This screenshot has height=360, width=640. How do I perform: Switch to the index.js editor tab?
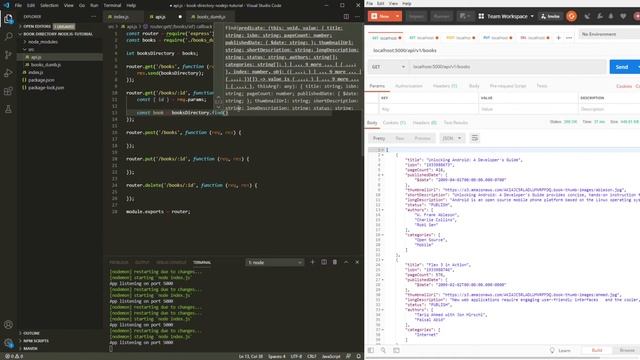coord(121,17)
